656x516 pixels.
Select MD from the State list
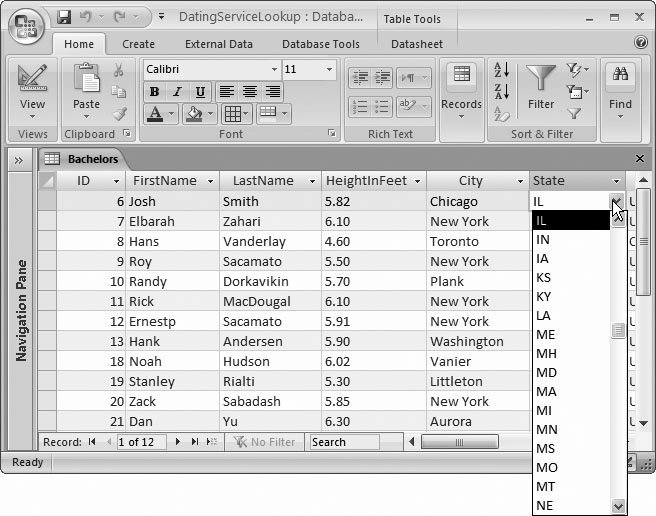coord(546,372)
